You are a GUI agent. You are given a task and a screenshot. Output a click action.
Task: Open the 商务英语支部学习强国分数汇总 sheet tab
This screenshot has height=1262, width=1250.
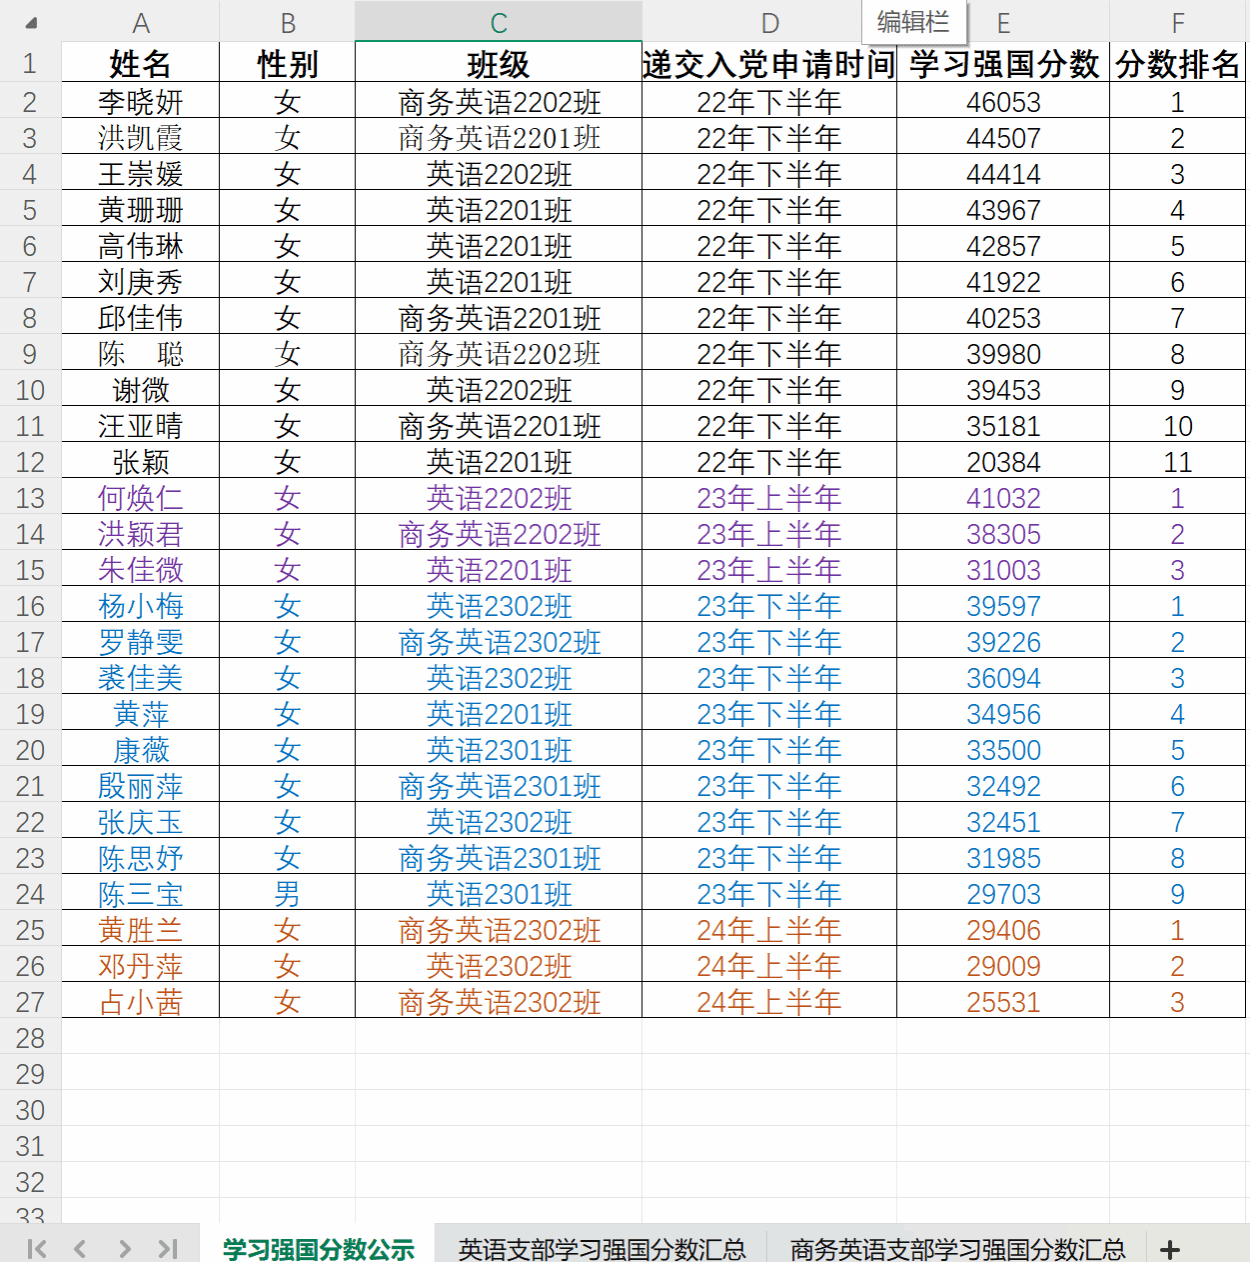957,1249
